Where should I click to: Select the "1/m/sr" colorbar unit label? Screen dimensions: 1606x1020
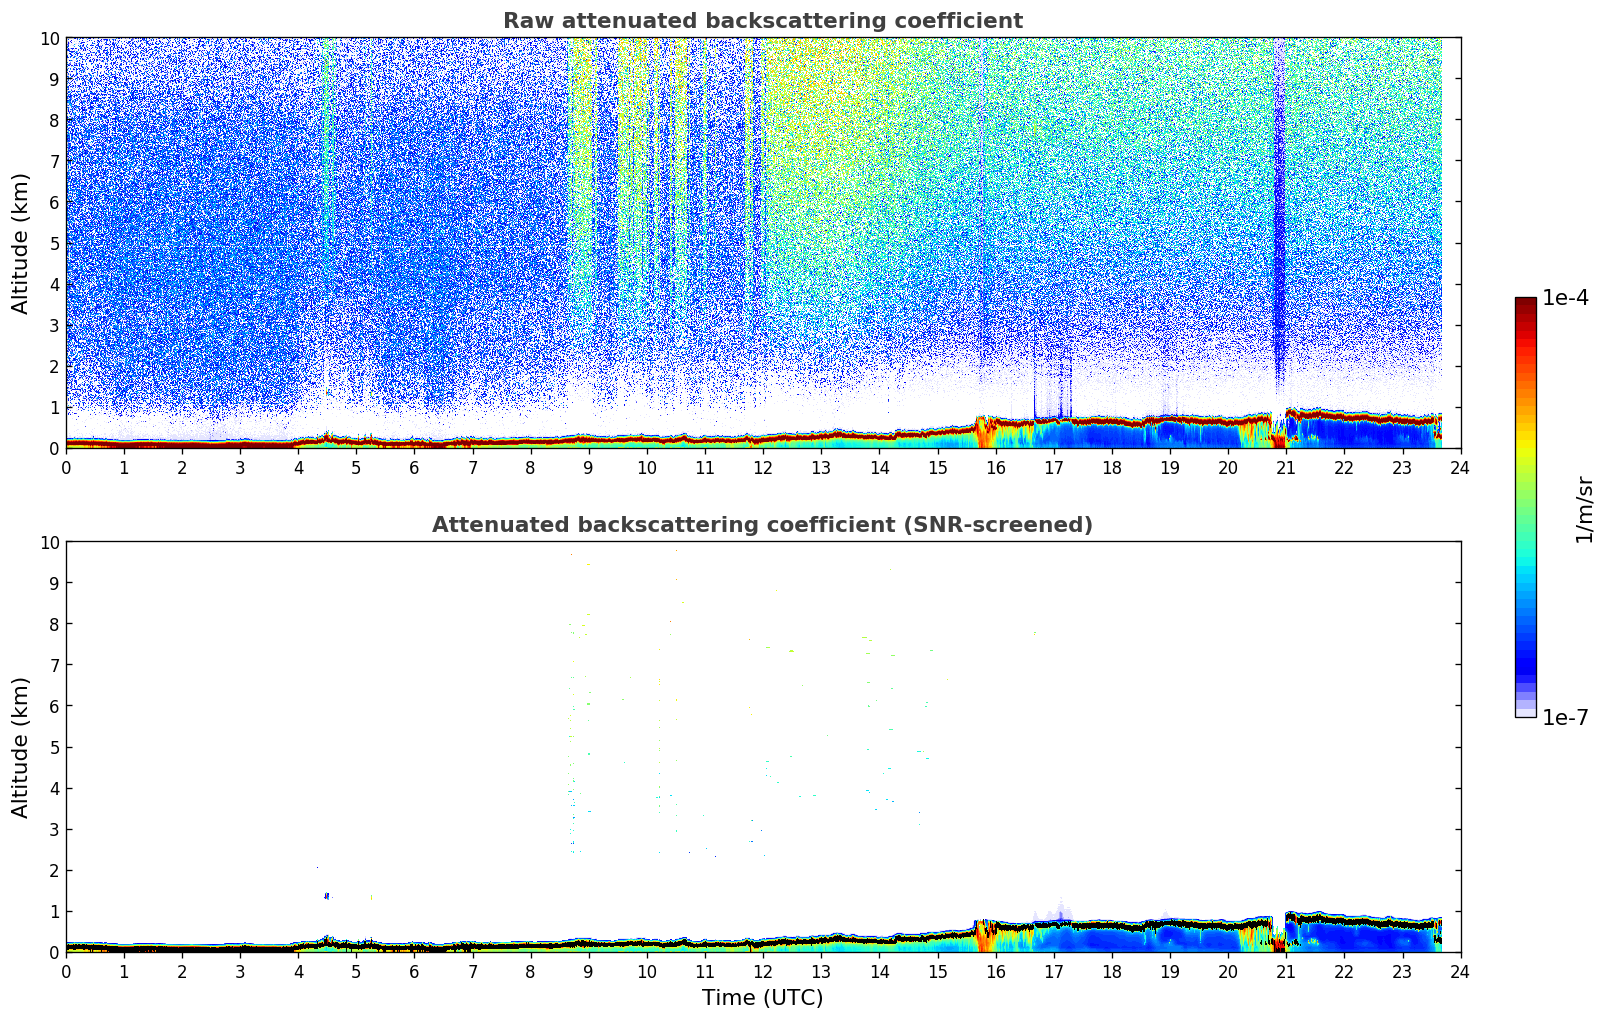coord(1584,509)
